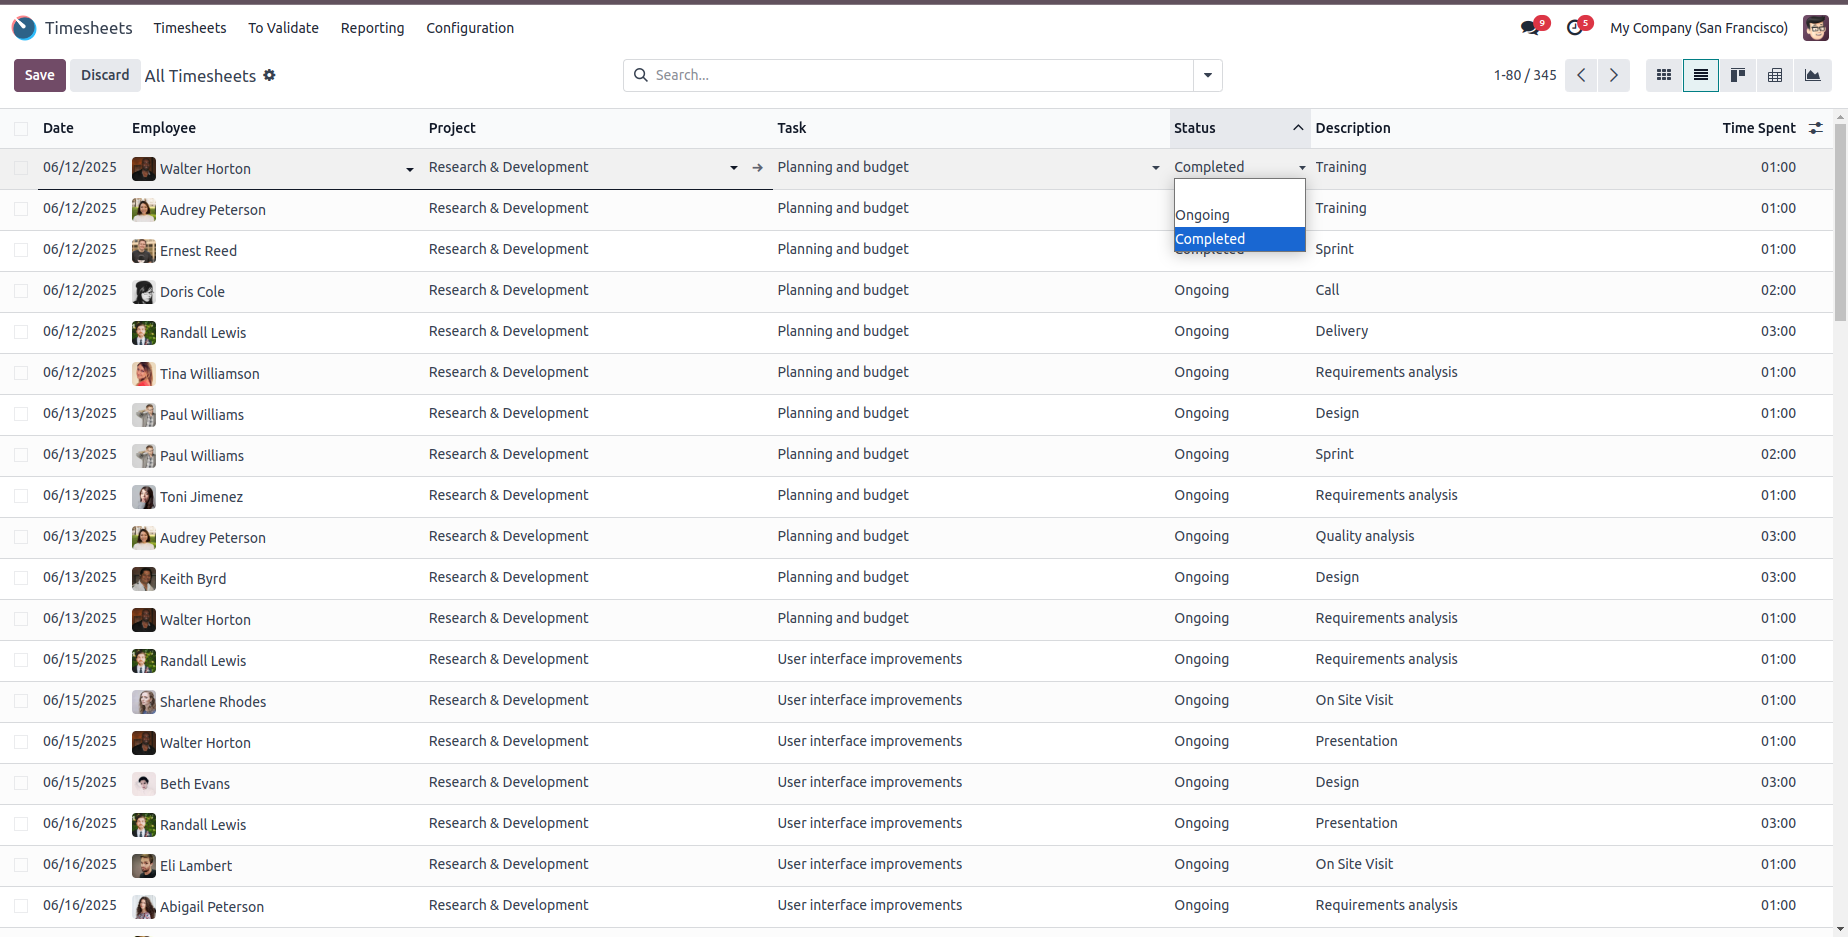The width and height of the screenshot is (1848, 937).
Task: Click the Save button
Action: 40,75
